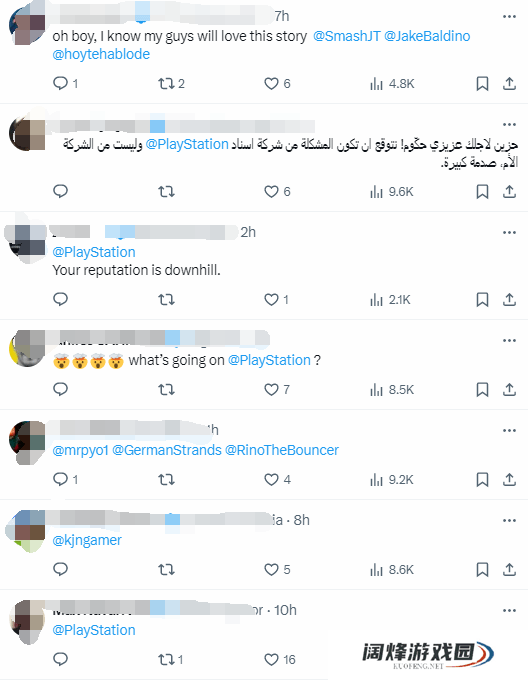528x680 pixels.
Task: Open more options on the @kjngamer tweet
Action: (x=509, y=520)
